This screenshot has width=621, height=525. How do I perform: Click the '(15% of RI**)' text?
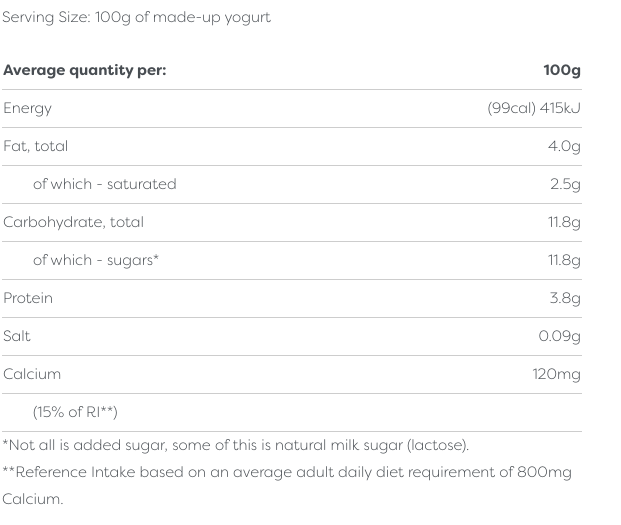[75, 412]
